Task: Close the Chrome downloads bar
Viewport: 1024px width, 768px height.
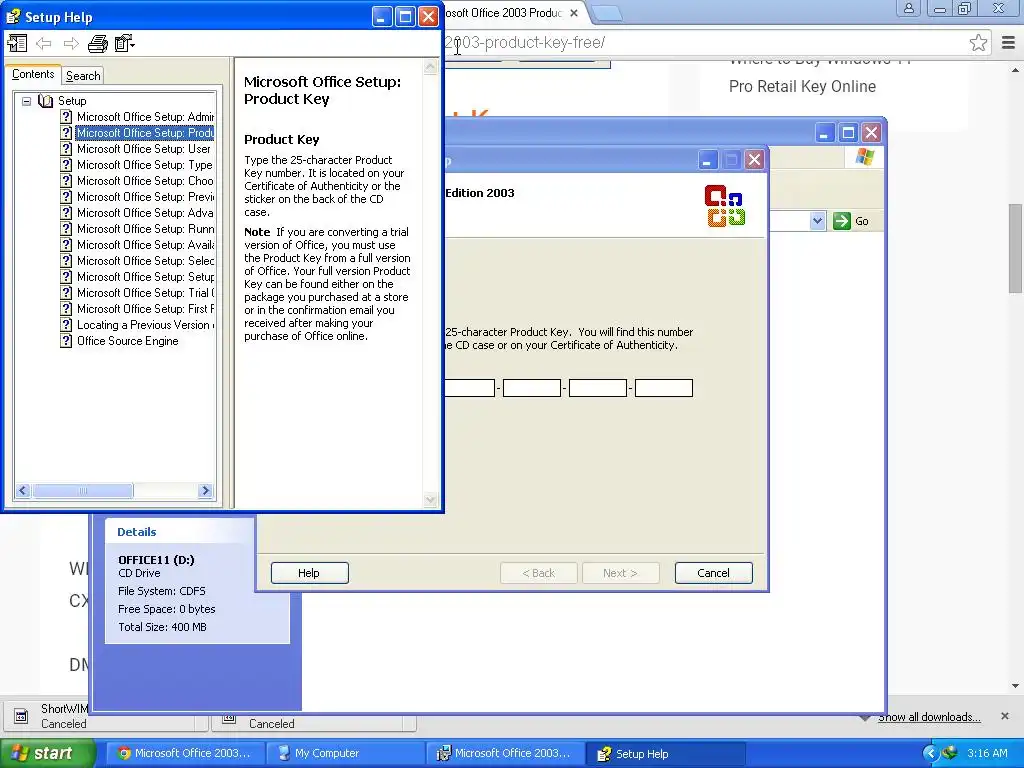Action: (1005, 716)
